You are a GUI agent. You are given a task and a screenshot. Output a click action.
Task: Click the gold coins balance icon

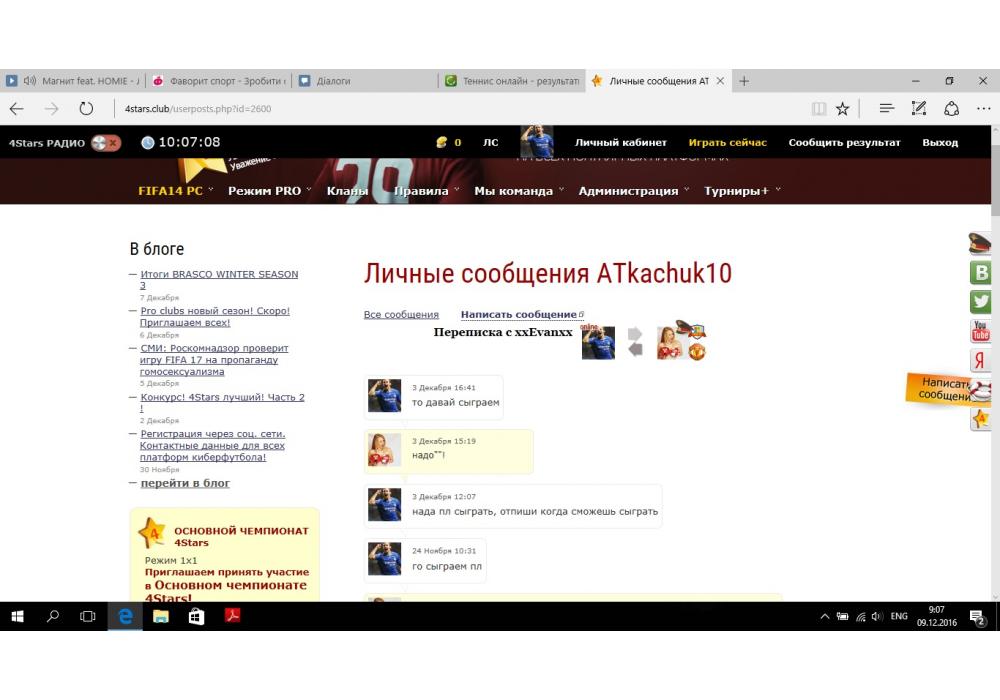click(x=442, y=143)
